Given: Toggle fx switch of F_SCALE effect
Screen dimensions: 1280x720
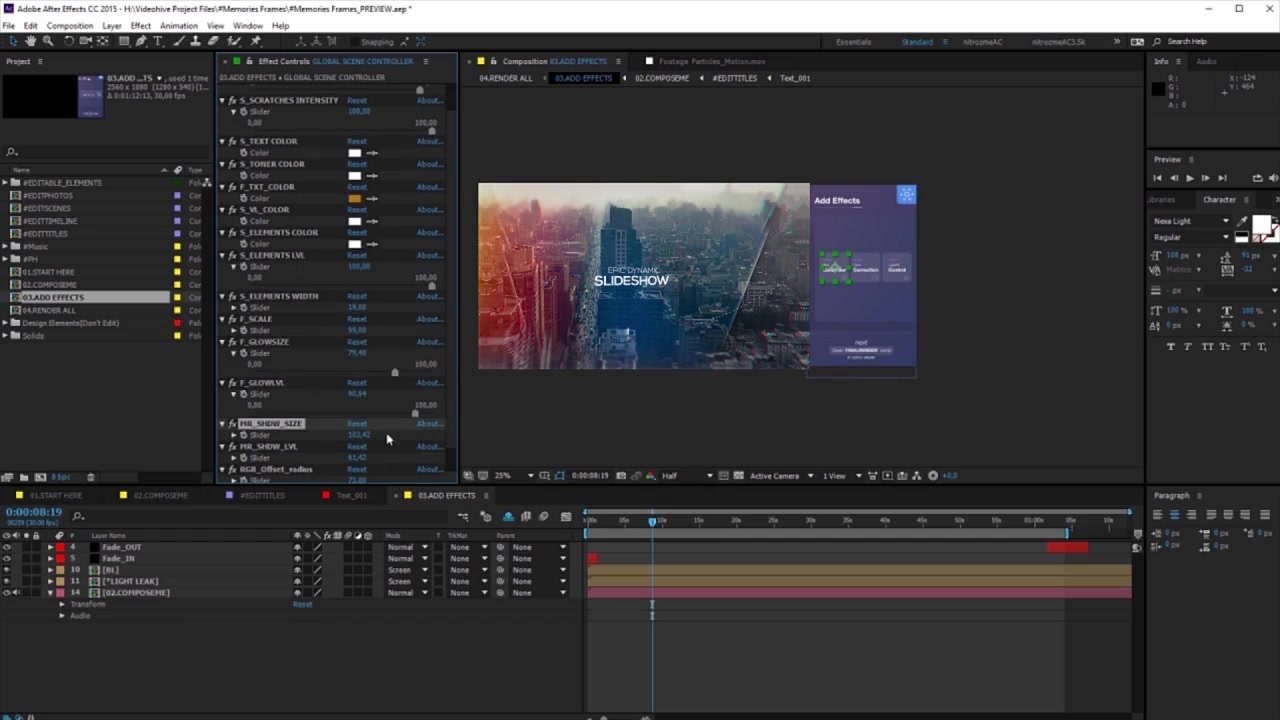Looking at the screenshot, I should click(x=232, y=319).
